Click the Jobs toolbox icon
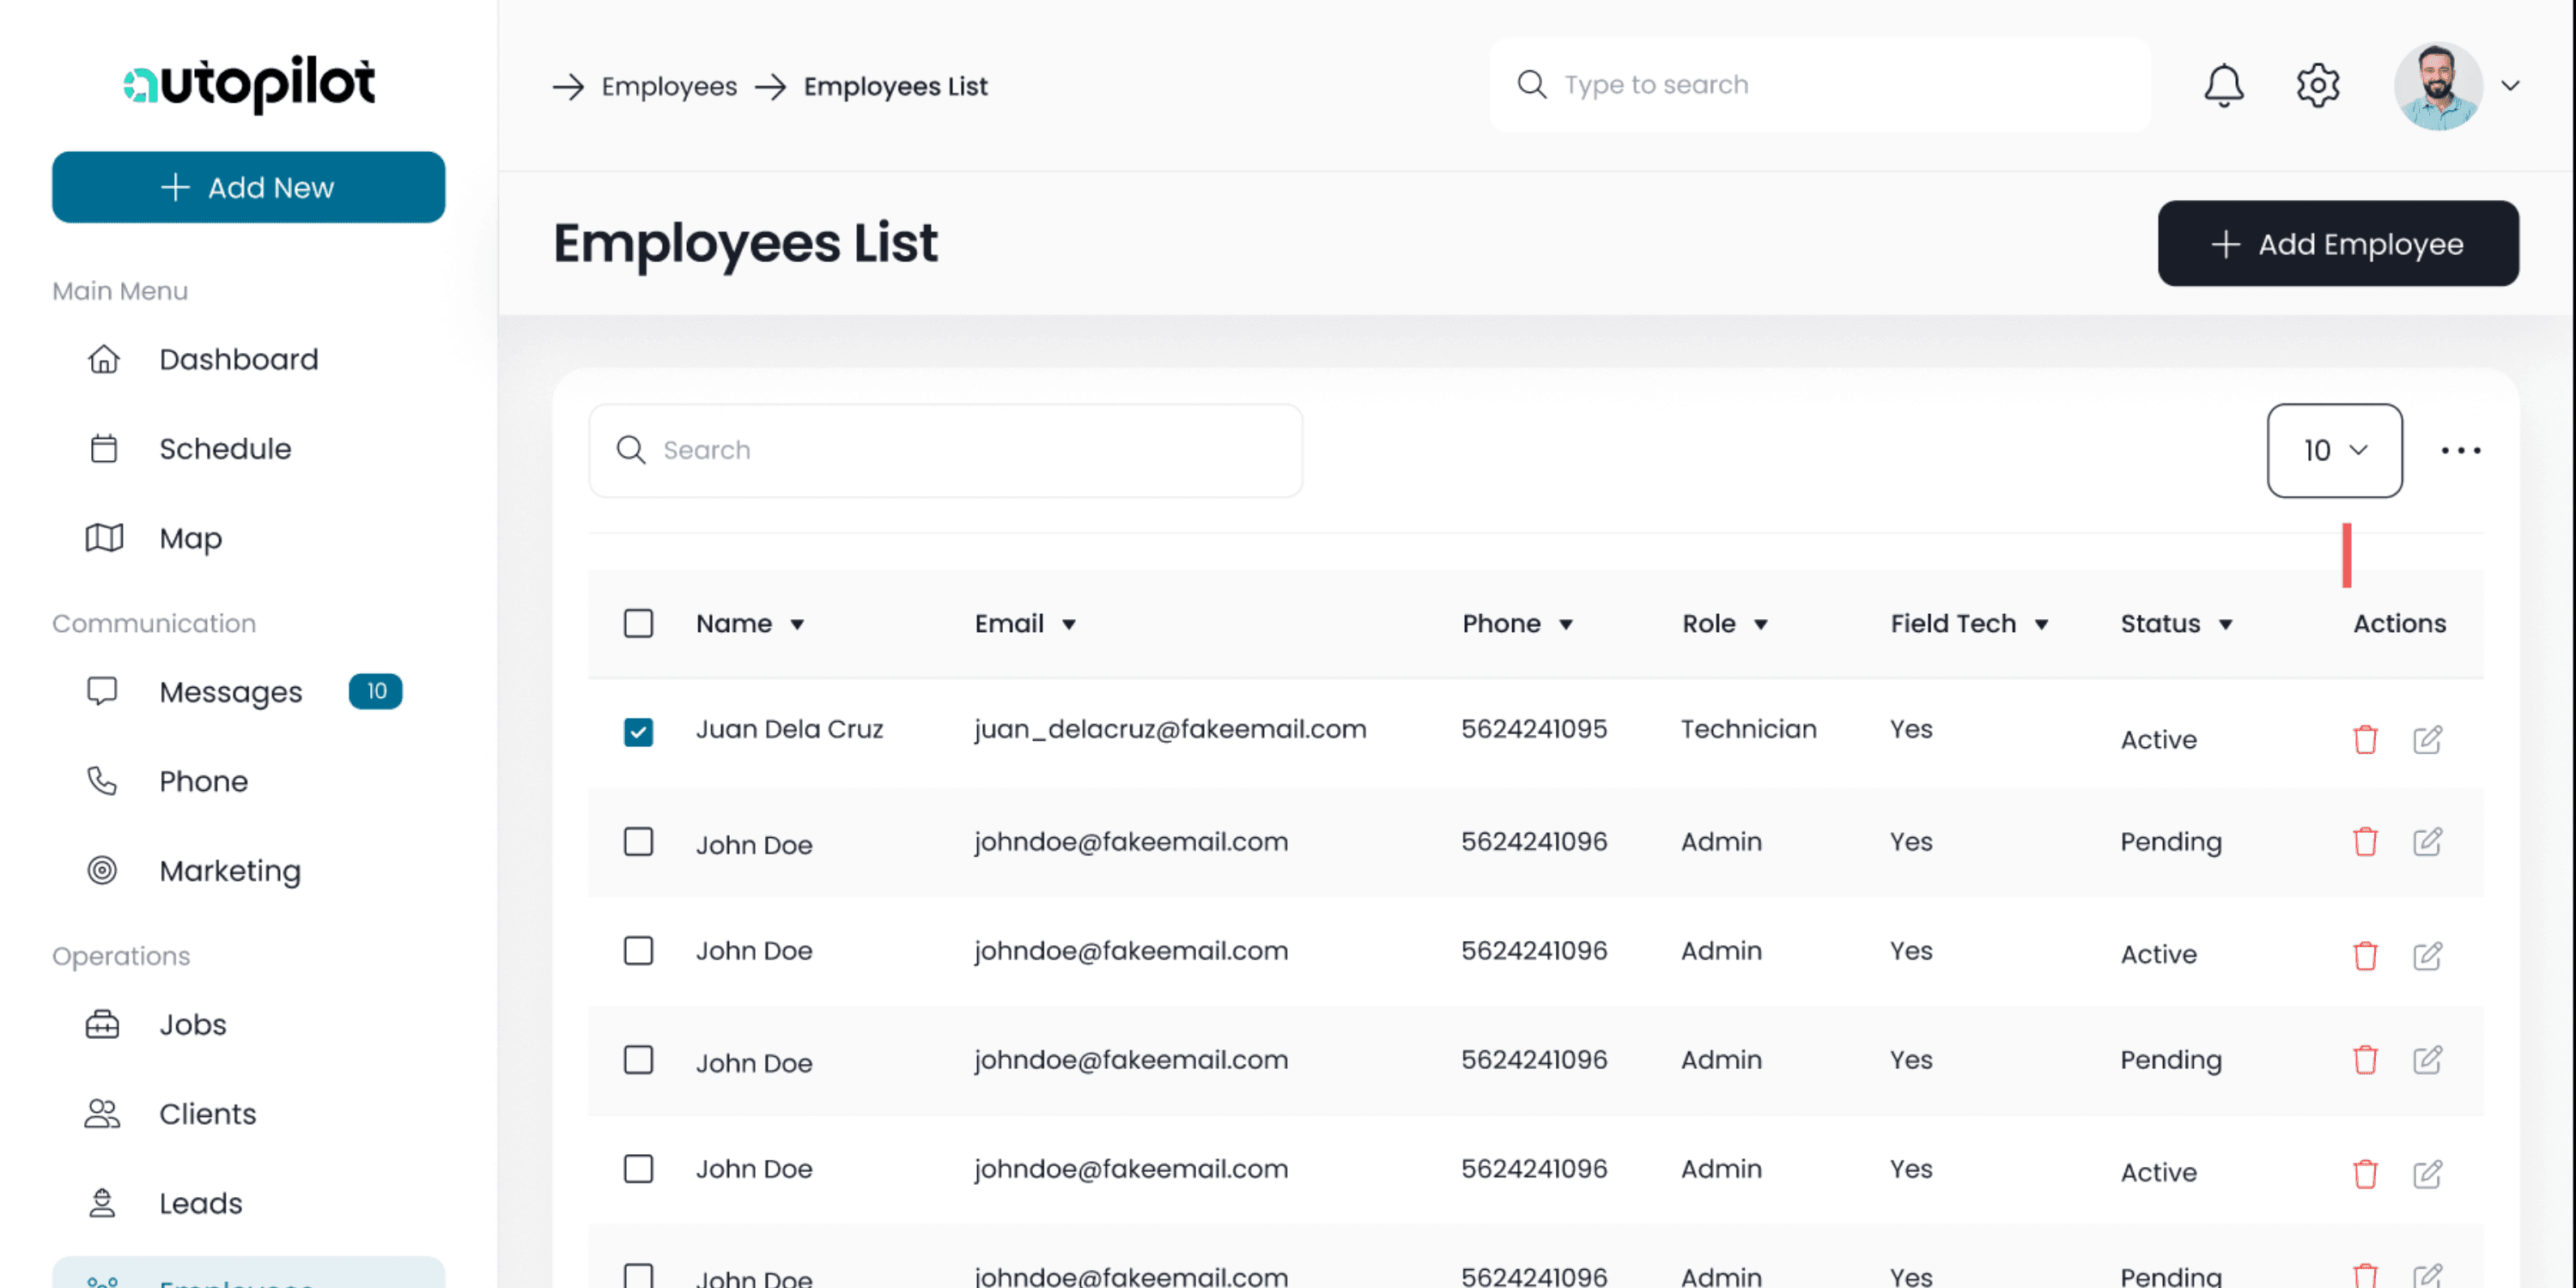 coord(102,1024)
